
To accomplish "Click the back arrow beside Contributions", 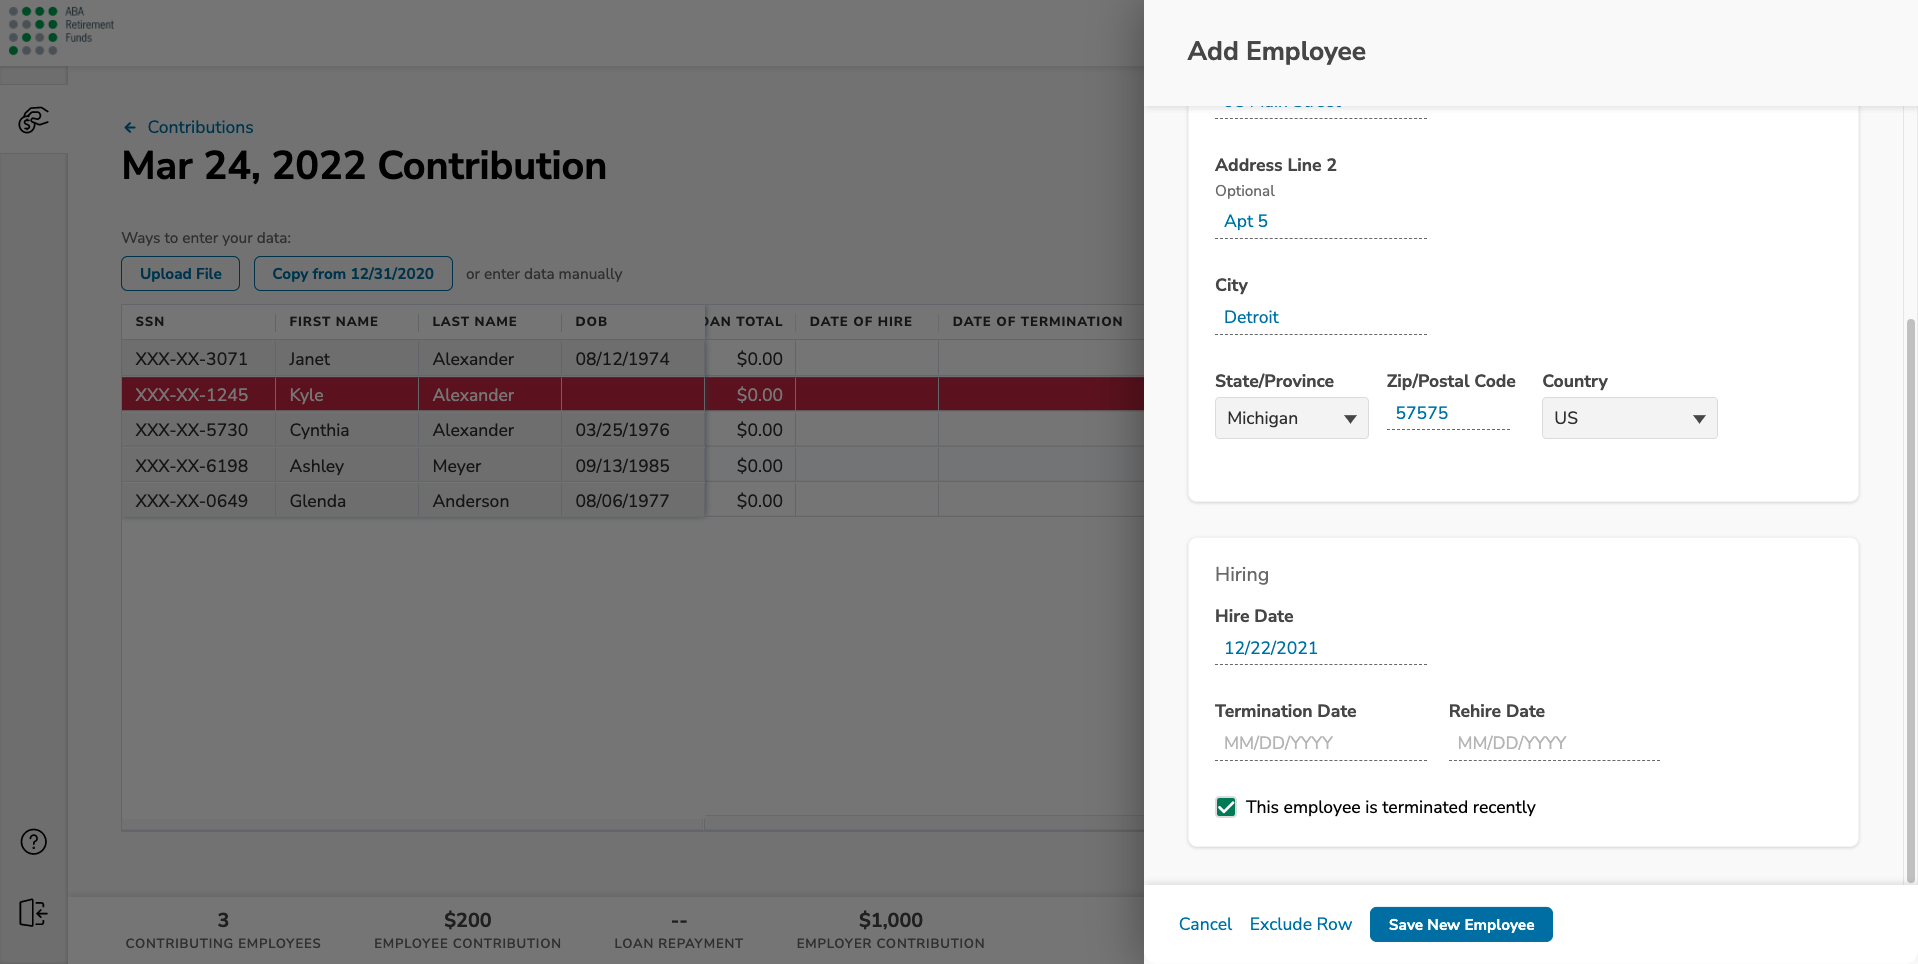I will (x=130, y=127).
